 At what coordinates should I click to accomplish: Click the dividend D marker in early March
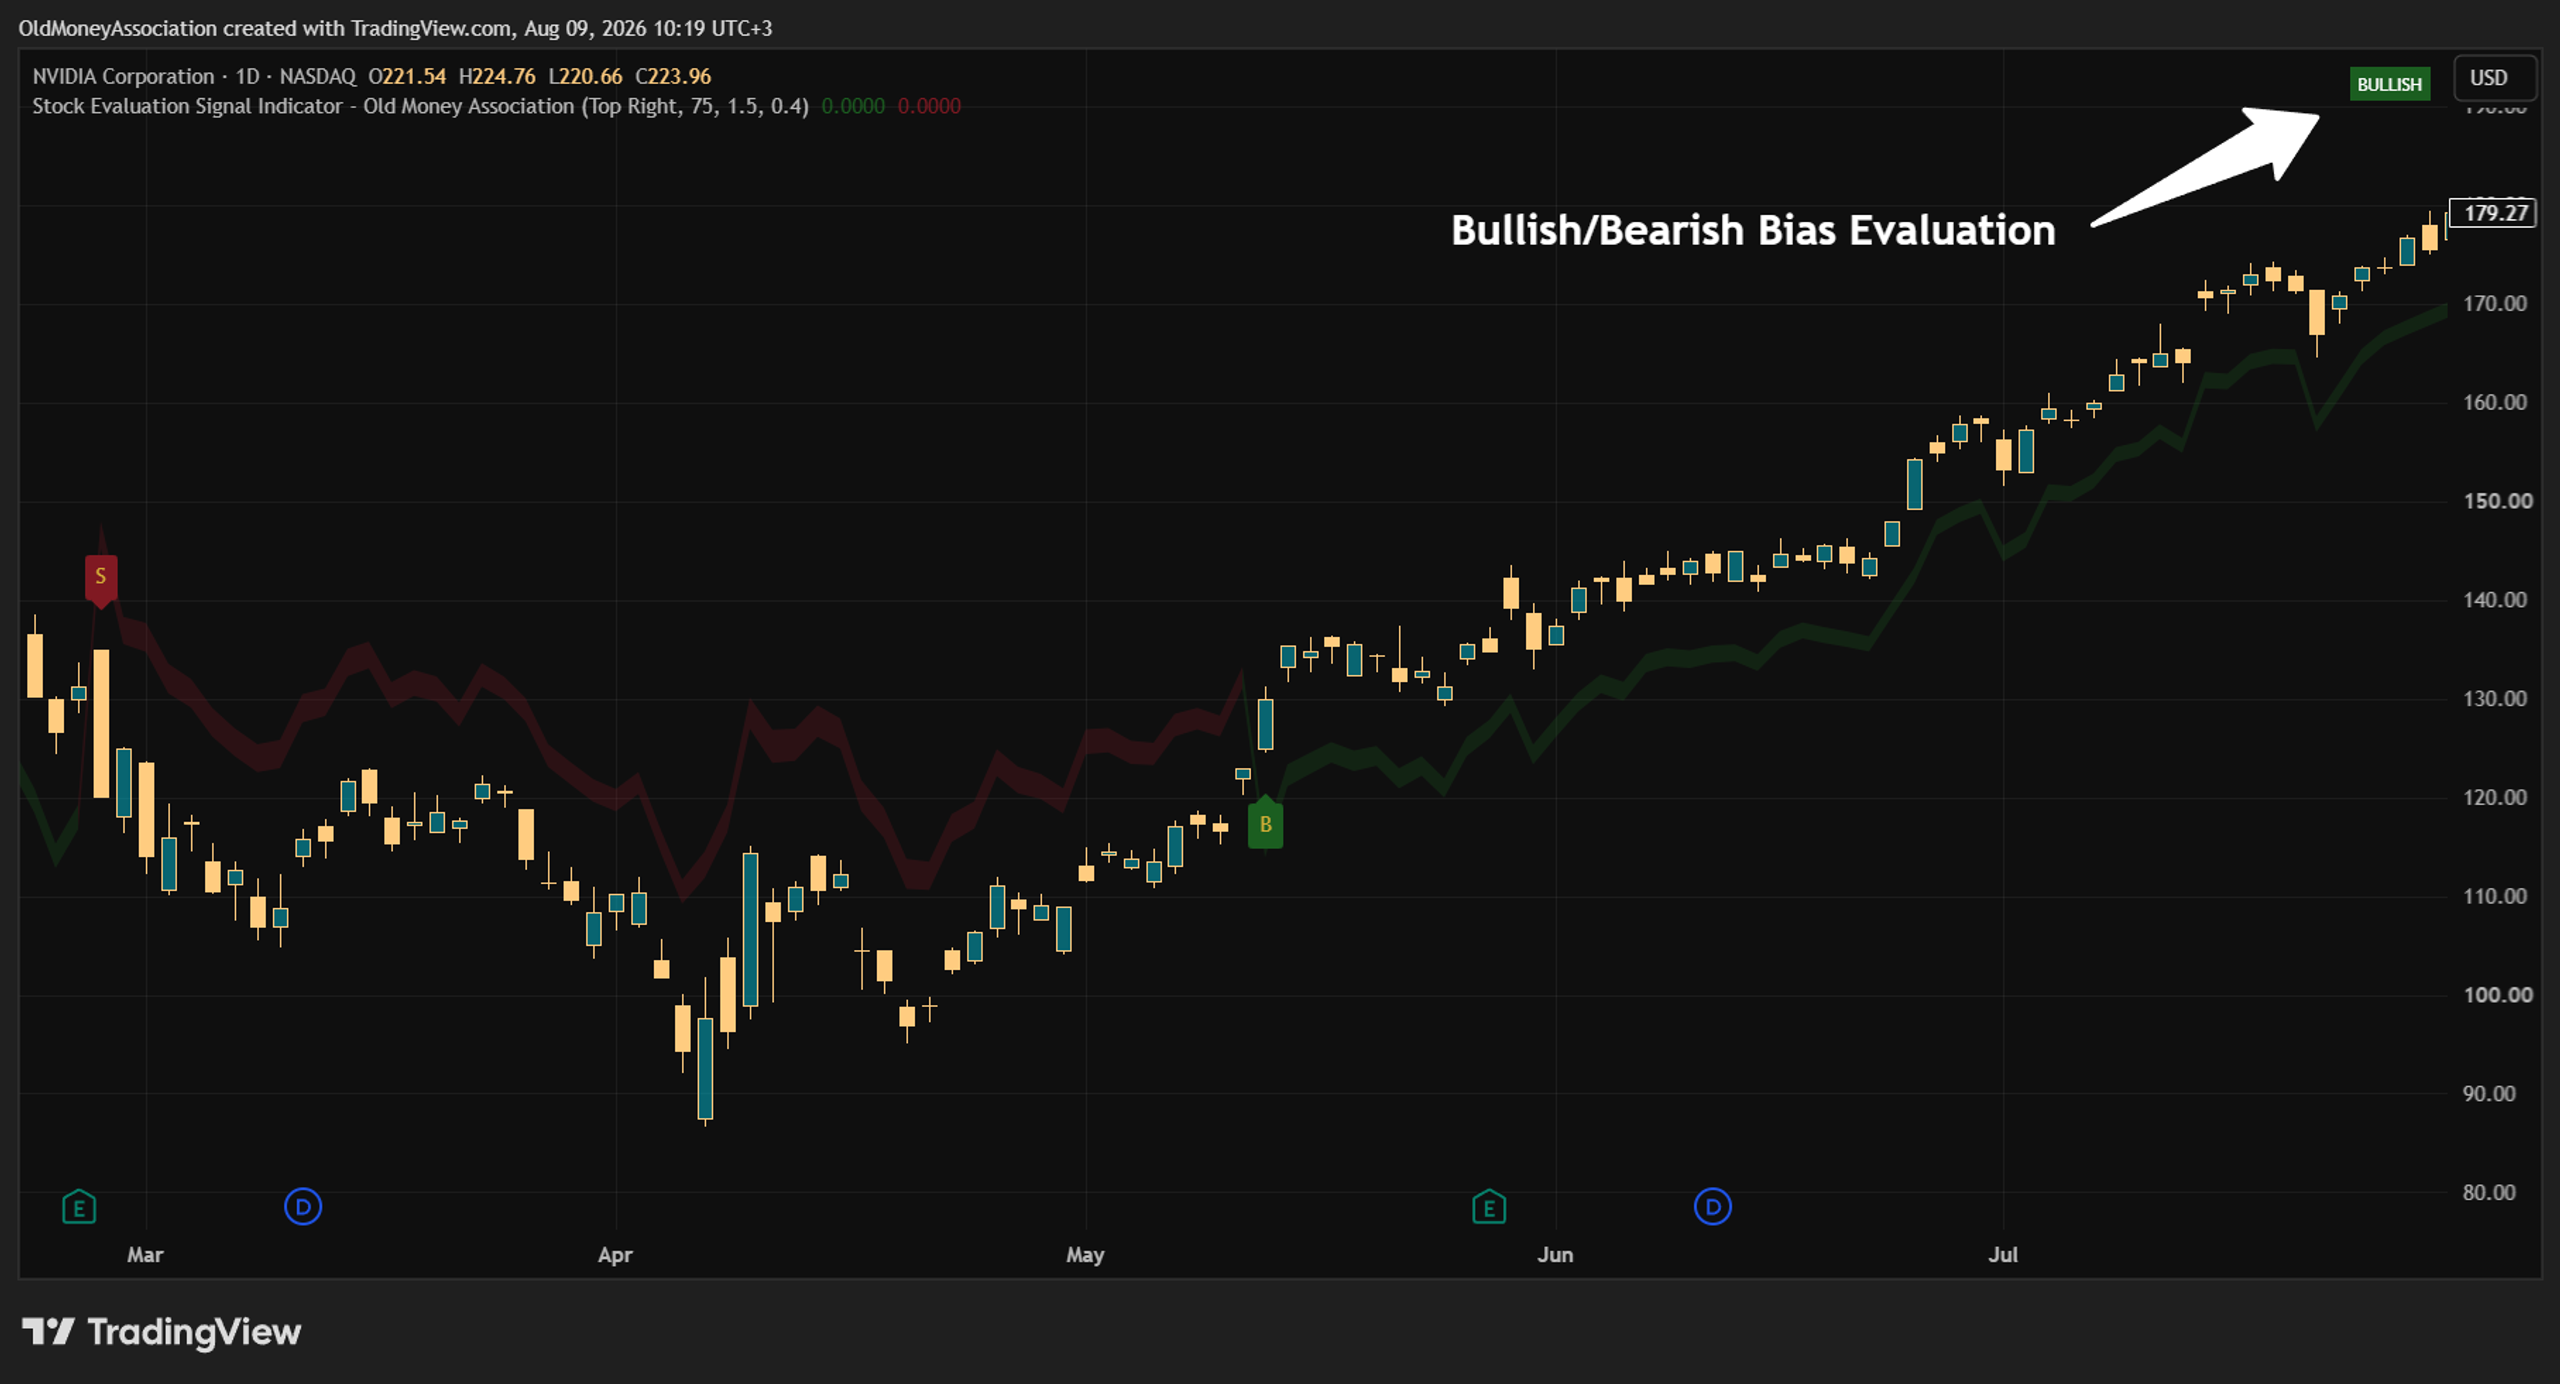click(303, 1207)
